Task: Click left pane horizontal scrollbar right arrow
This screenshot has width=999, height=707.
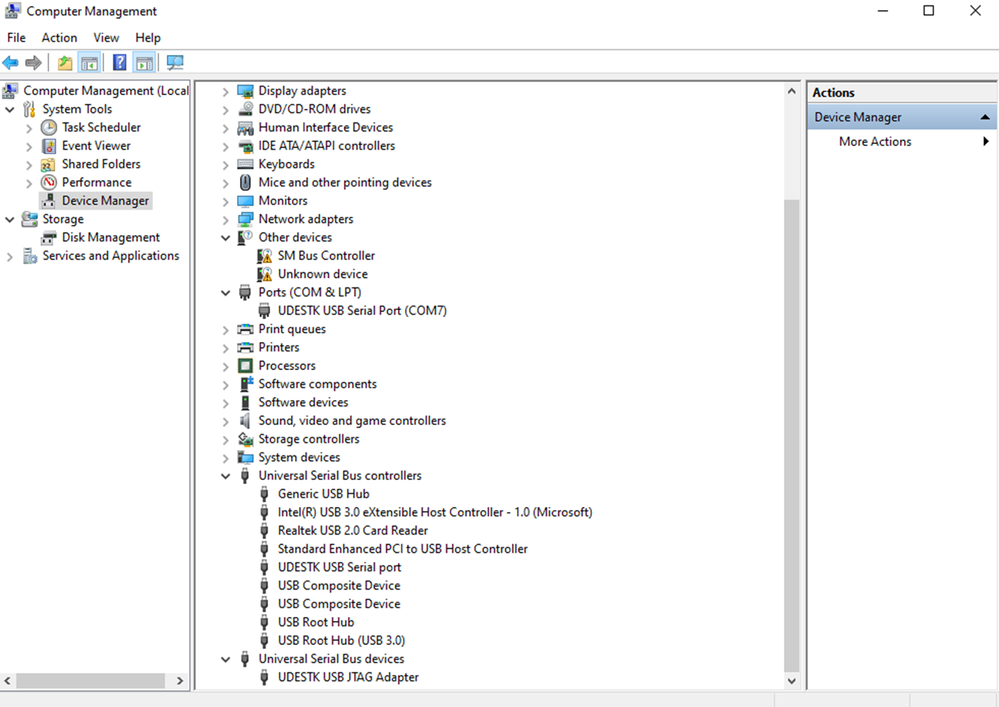Action: pyautogui.click(x=180, y=681)
